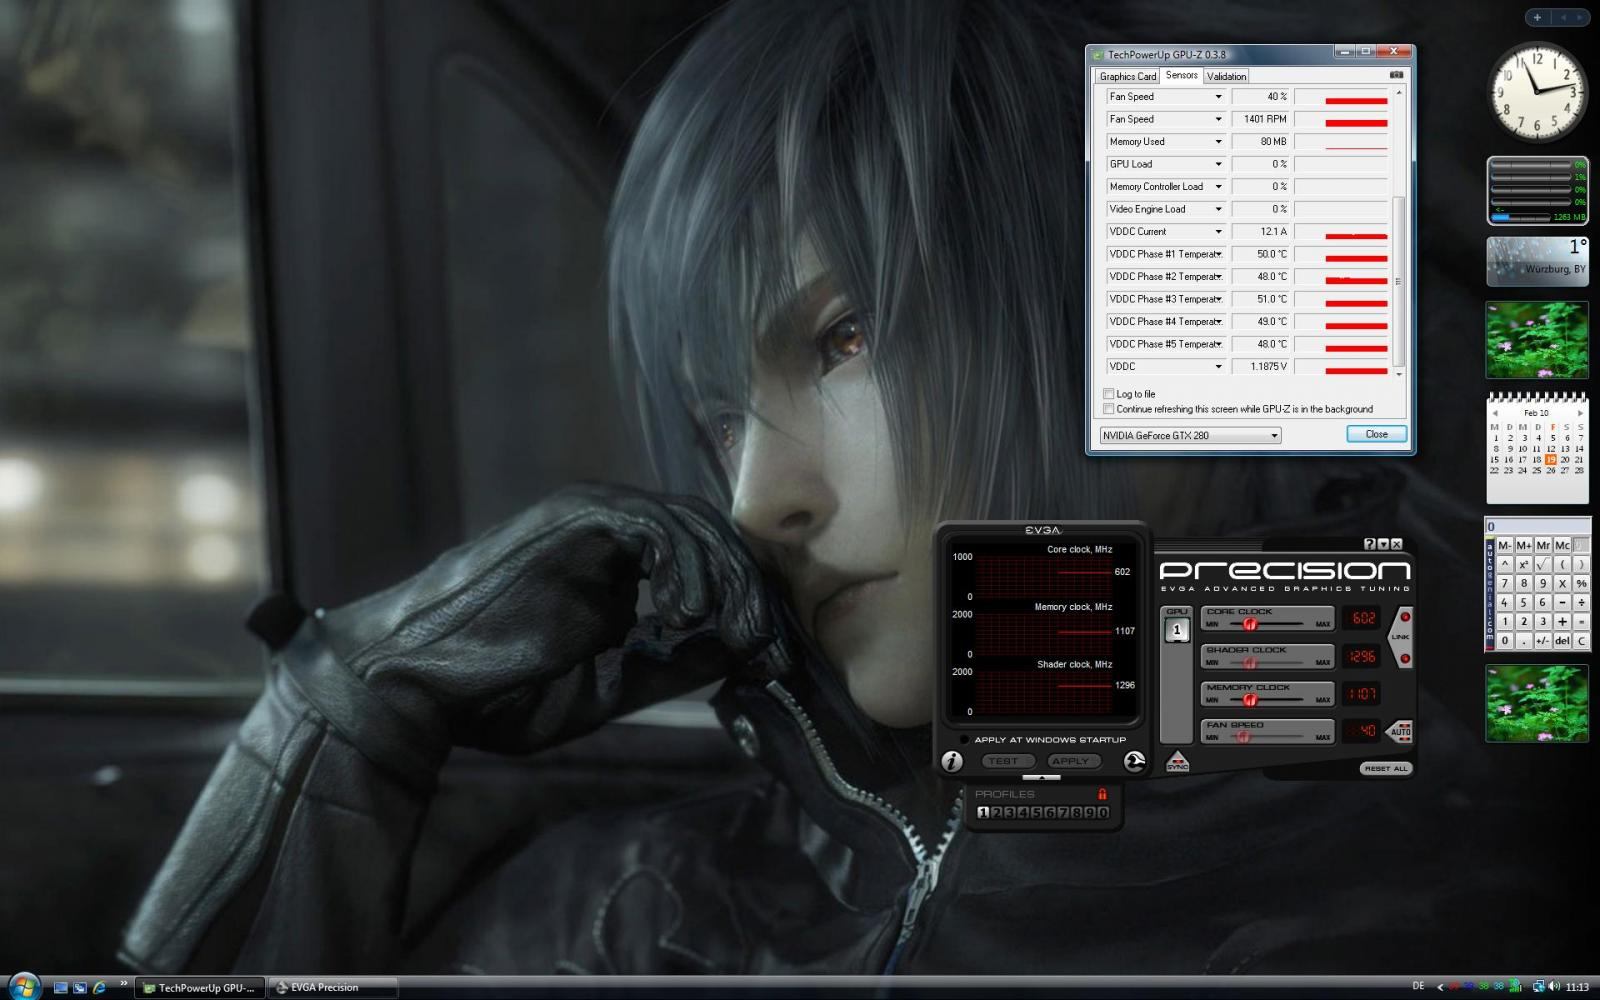The height and width of the screenshot is (1000, 1600).
Task: Check Continue refreshing in background option
Action: (x=1108, y=409)
